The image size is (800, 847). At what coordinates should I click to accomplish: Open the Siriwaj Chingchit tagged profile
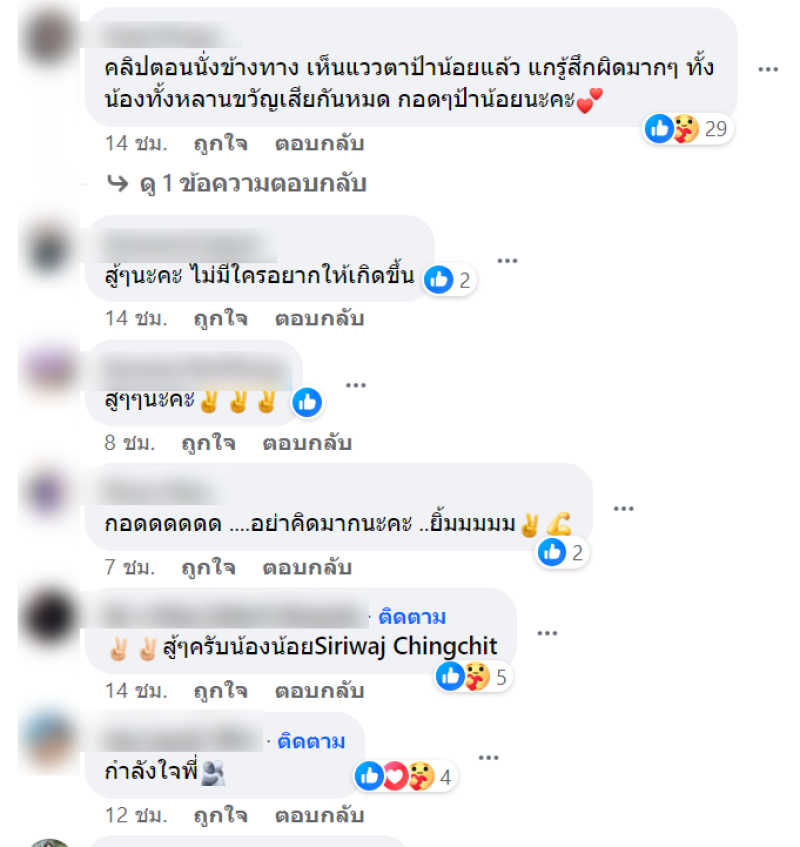[406, 646]
